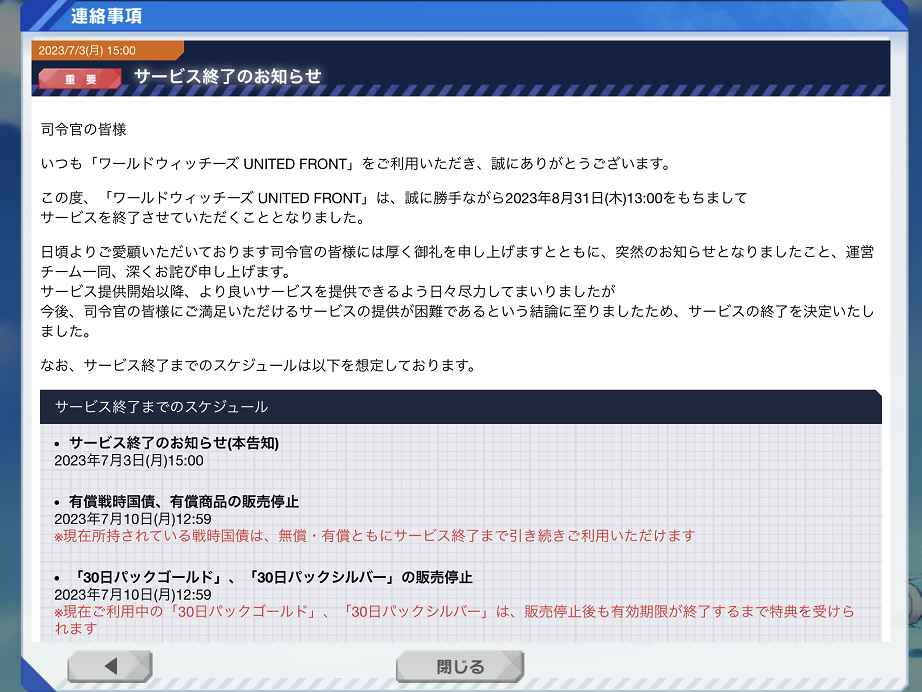Click the date 2023年7月3日(月)15:00
This screenshot has height=692, width=922.
(x=129, y=460)
